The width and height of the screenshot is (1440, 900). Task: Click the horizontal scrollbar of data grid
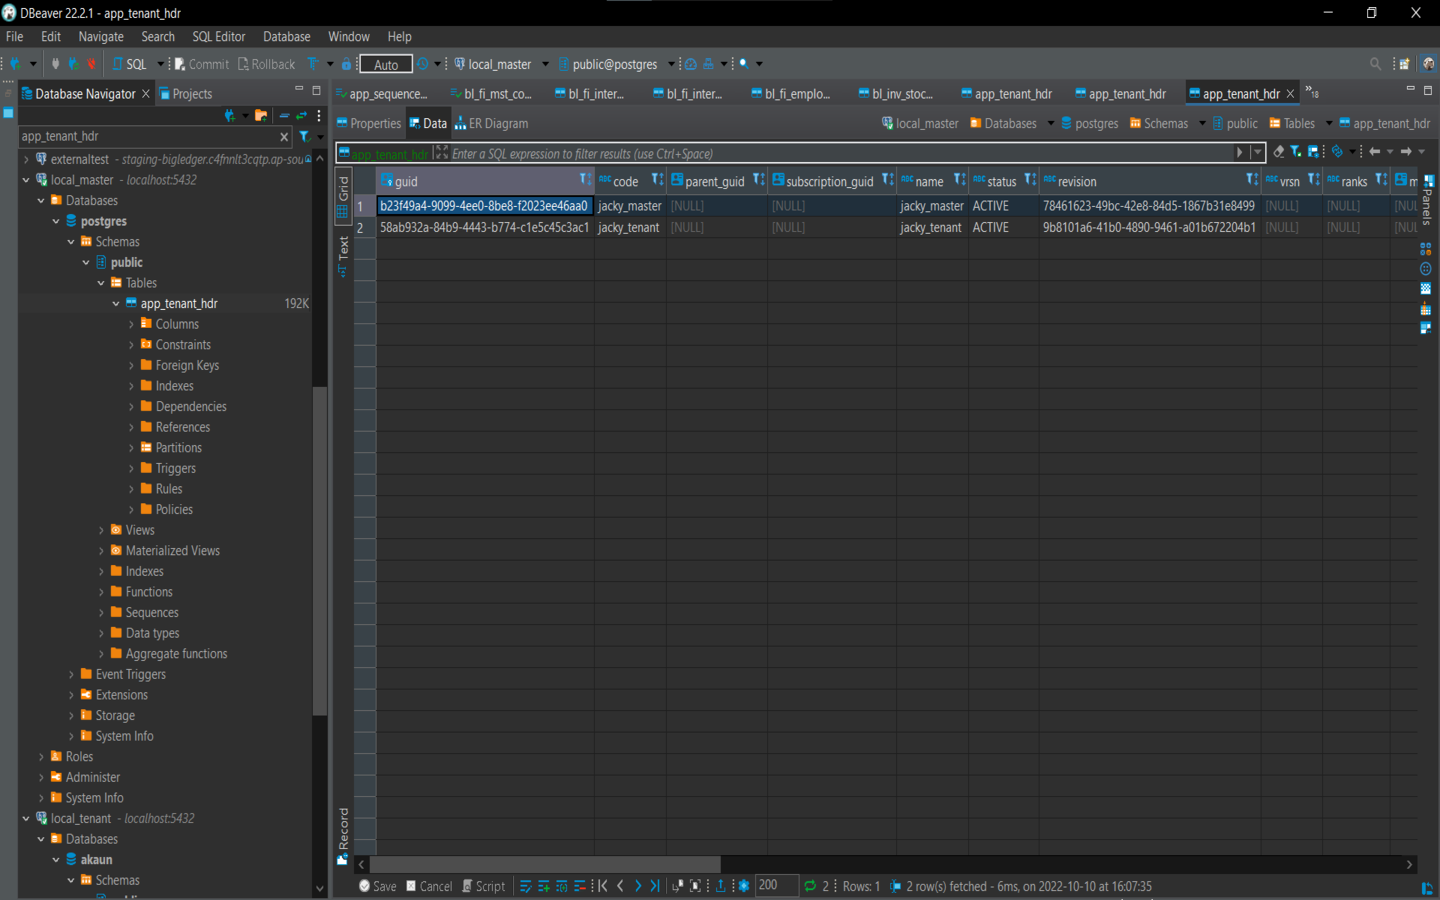(545, 864)
